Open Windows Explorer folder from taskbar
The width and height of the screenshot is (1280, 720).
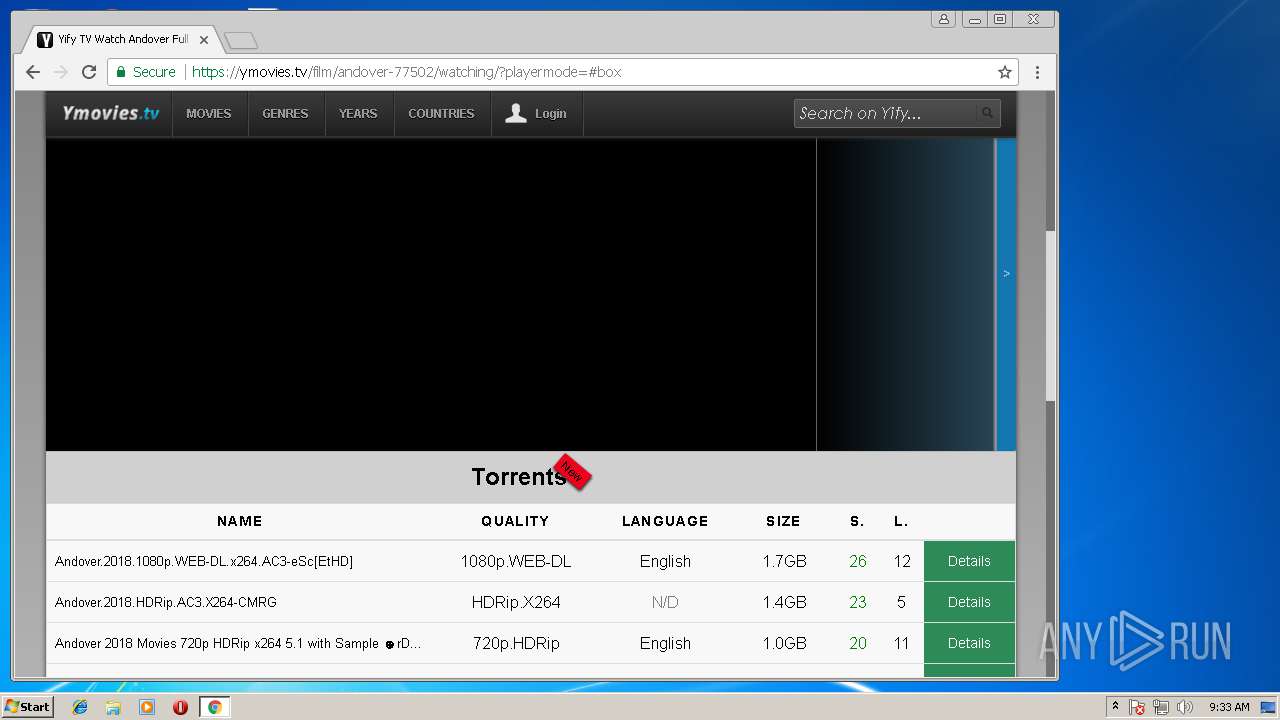pyautogui.click(x=113, y=707)
